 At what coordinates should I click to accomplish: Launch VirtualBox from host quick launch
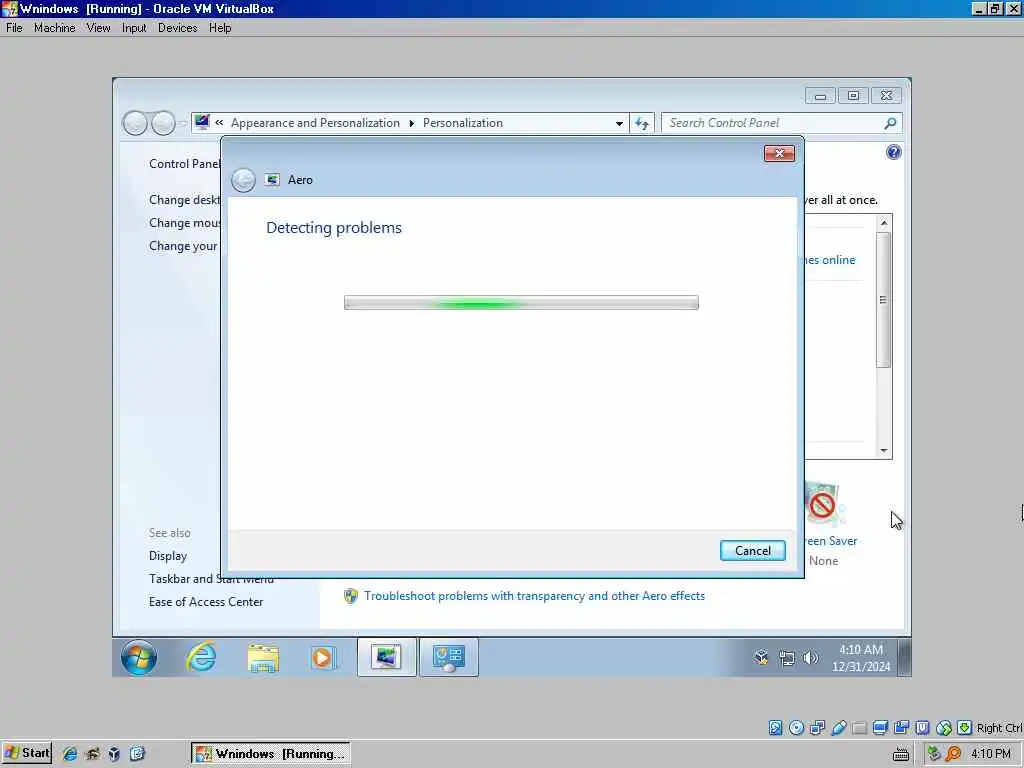point(114,754)
